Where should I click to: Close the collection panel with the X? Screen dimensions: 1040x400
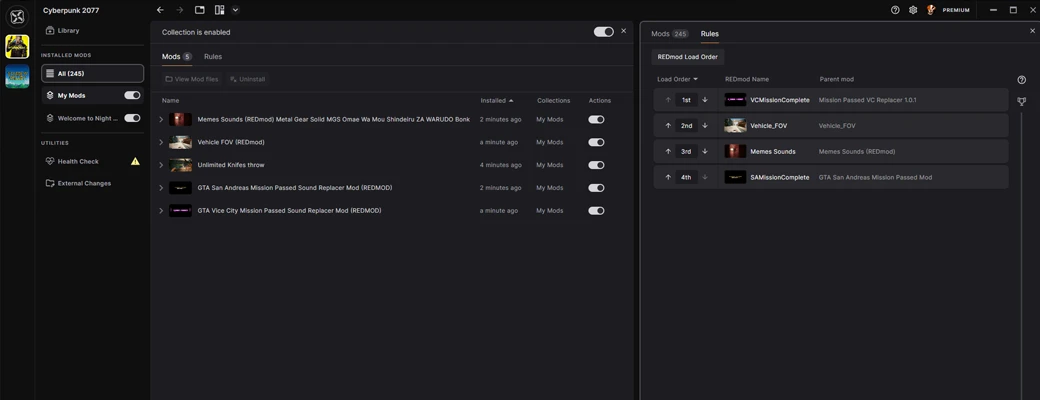623,31
